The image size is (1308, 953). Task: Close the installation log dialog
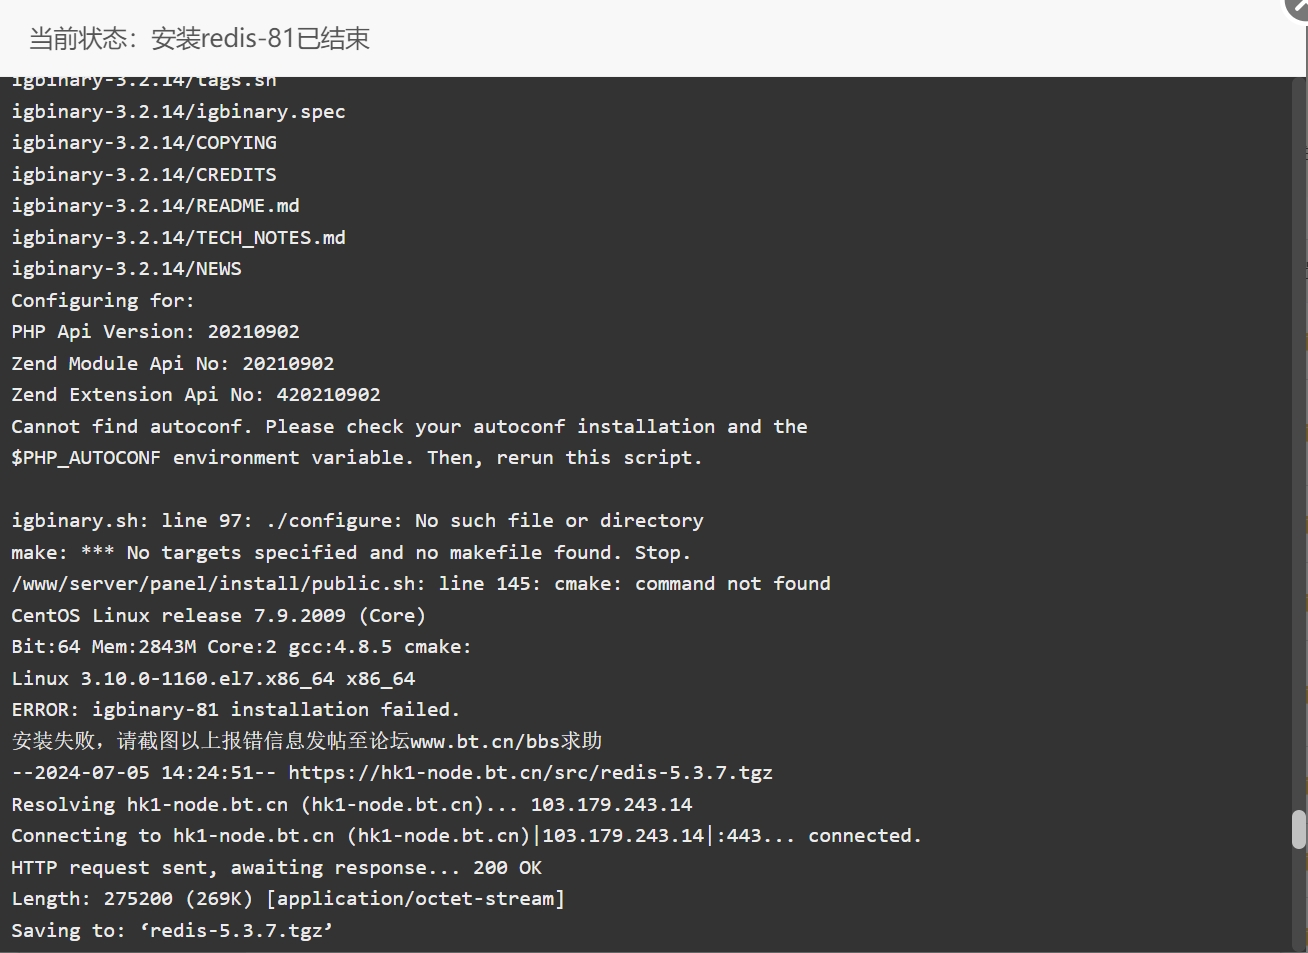tap(1298, 6)
